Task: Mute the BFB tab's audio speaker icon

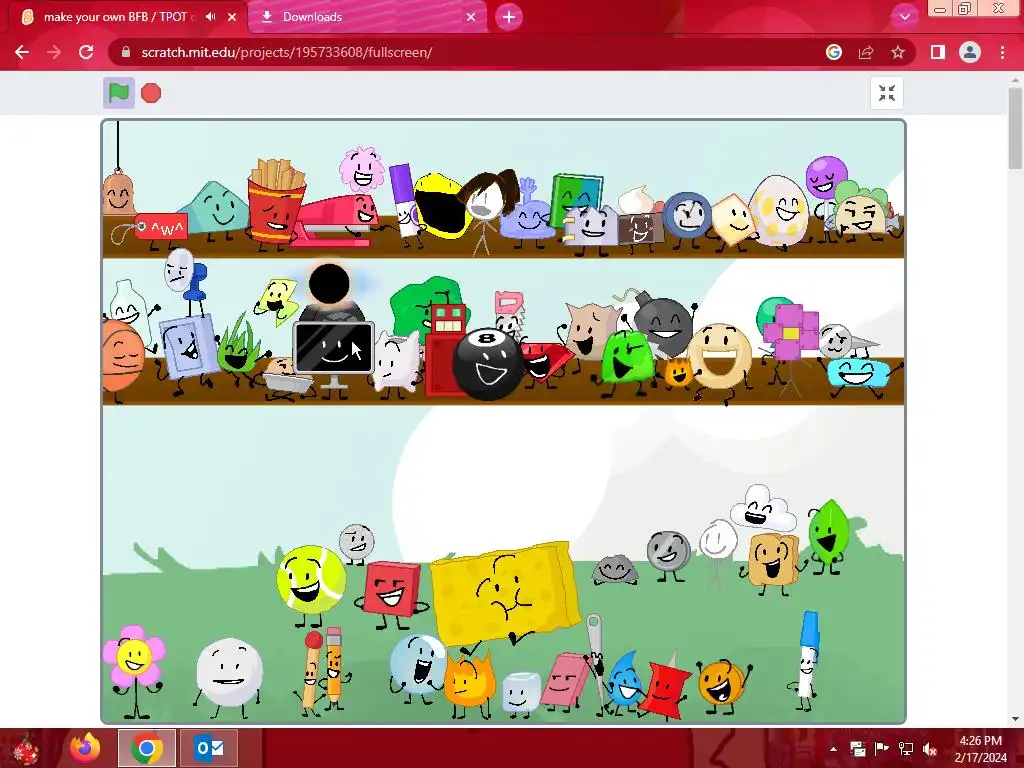Action: (x=210, y=17)
